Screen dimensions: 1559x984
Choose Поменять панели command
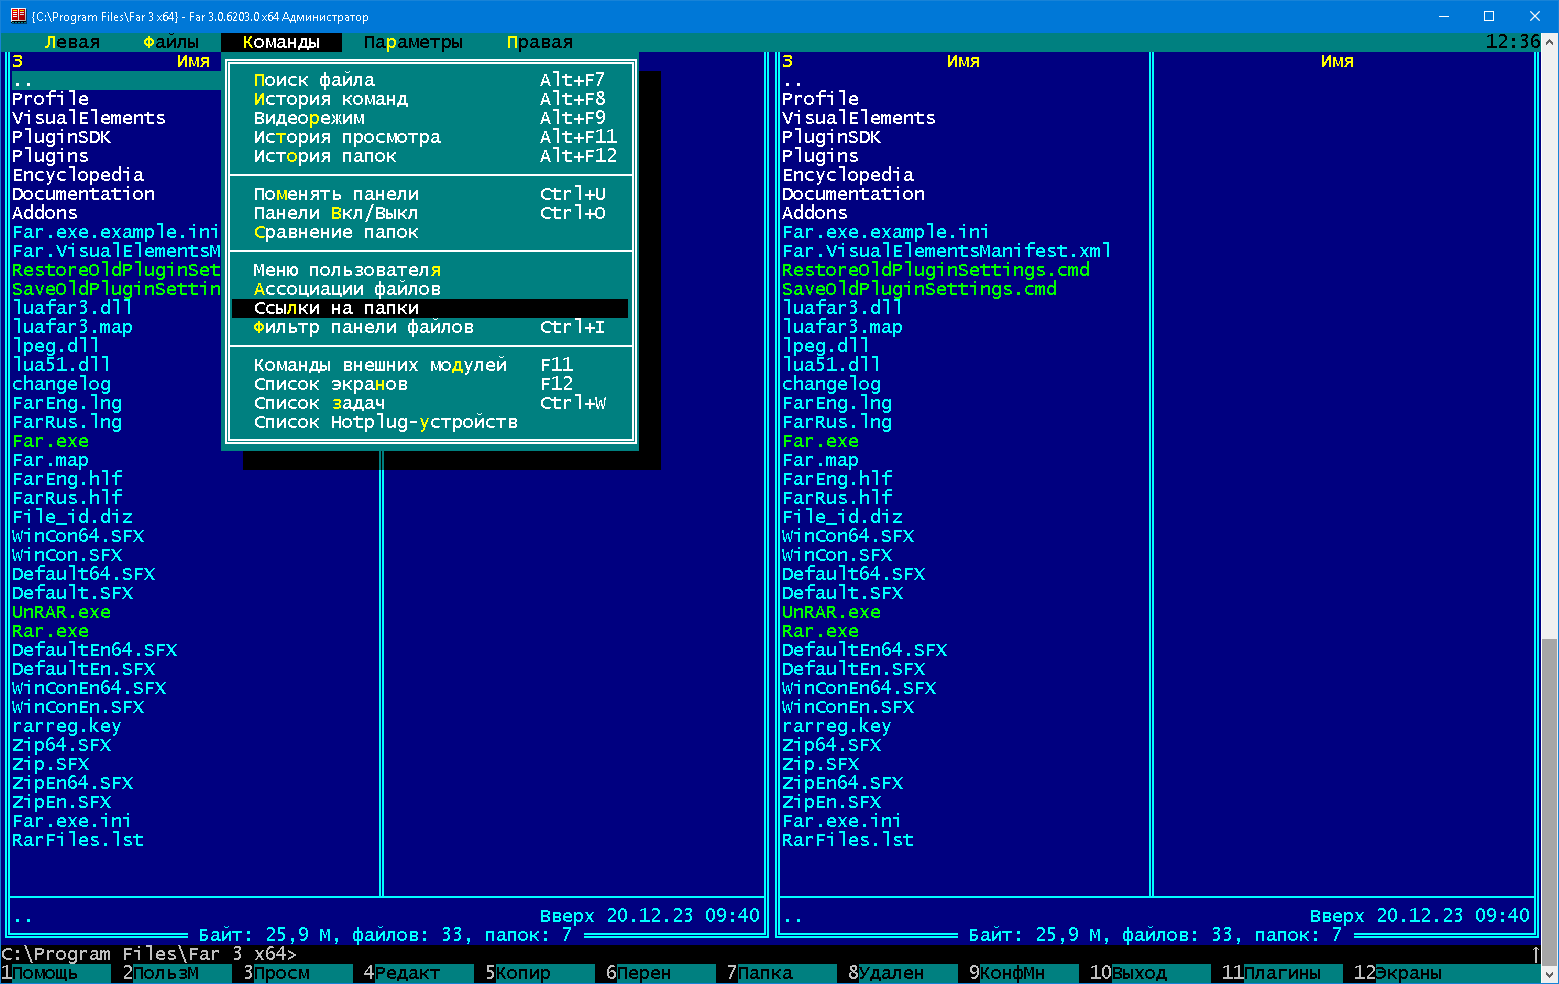[430, 194]
